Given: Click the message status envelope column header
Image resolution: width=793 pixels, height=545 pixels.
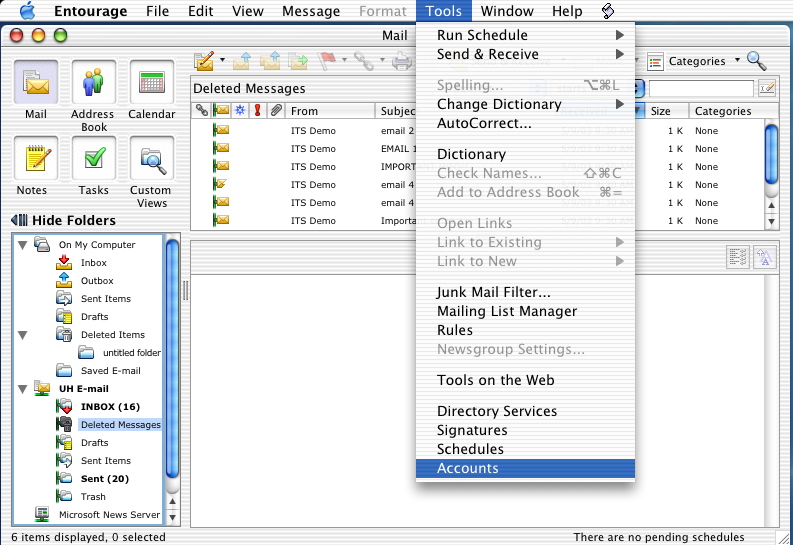Looking at the screenshot, I should (x=222, y=110).
